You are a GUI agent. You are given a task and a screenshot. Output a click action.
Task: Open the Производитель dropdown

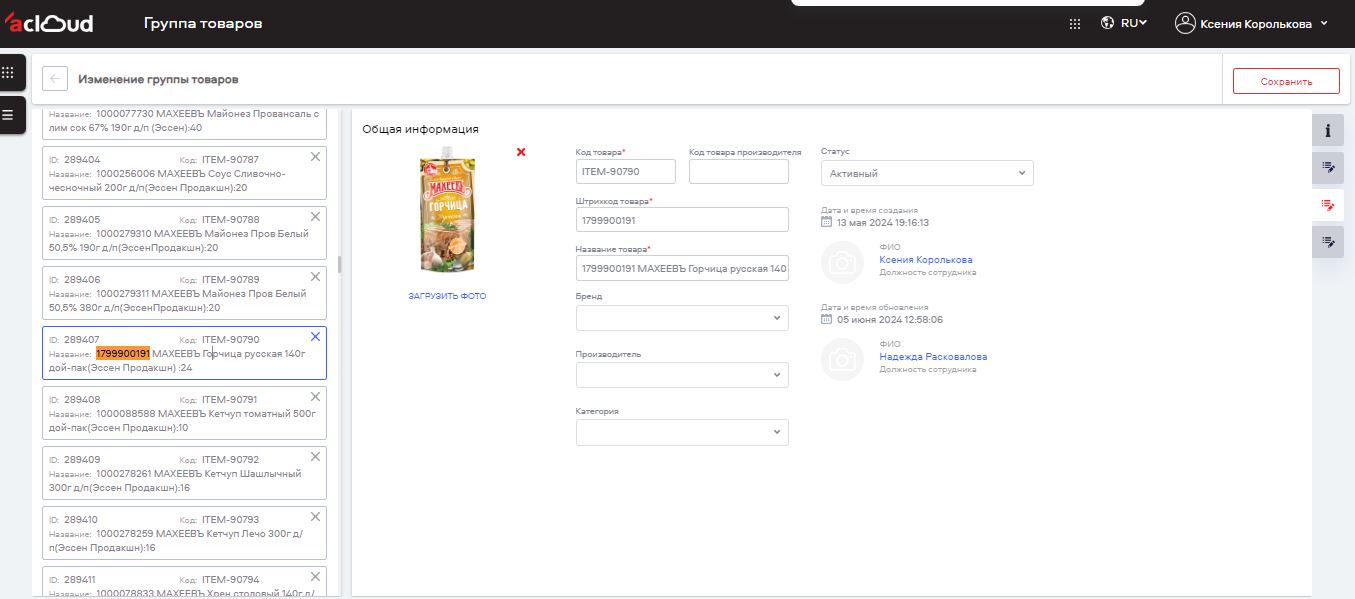click(x=682, y=375)
